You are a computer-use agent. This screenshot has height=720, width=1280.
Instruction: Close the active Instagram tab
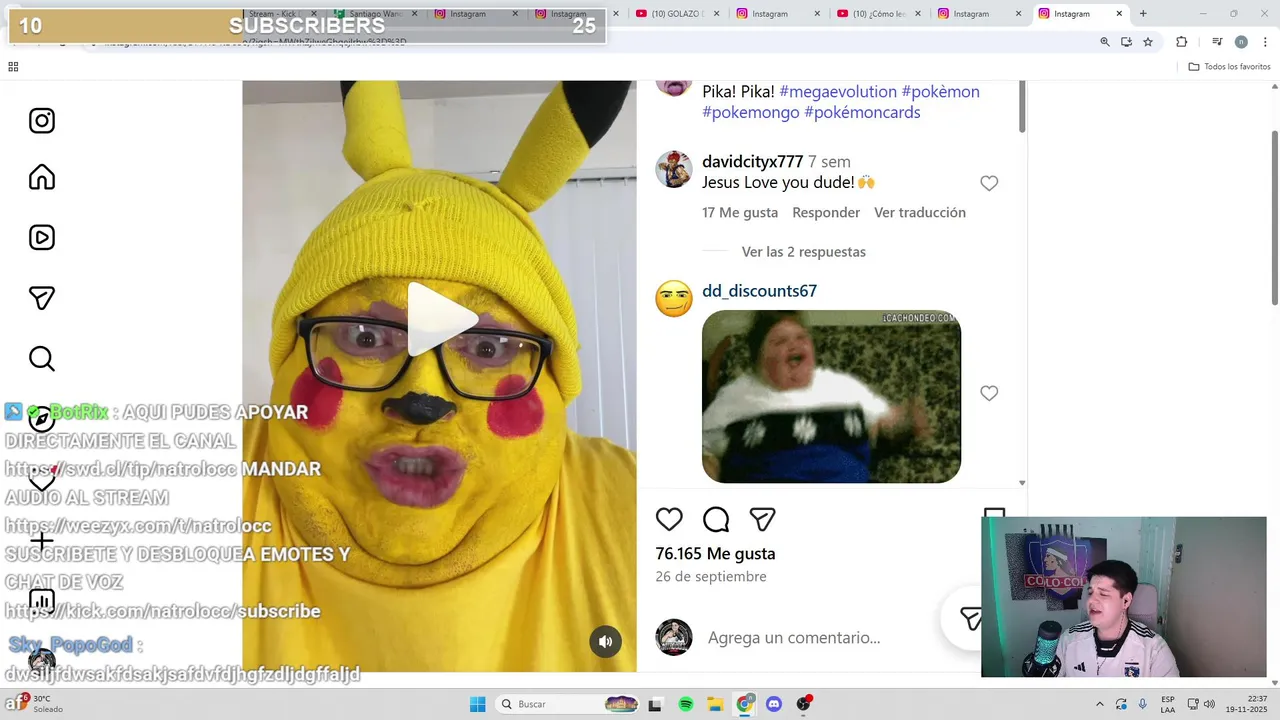pos(1119,14)
